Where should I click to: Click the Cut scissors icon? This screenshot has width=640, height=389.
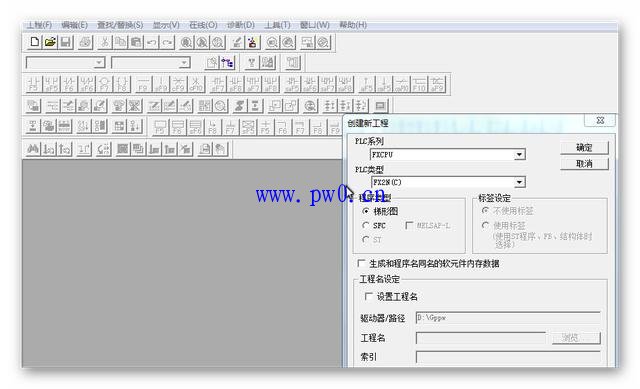click(105, 42)
